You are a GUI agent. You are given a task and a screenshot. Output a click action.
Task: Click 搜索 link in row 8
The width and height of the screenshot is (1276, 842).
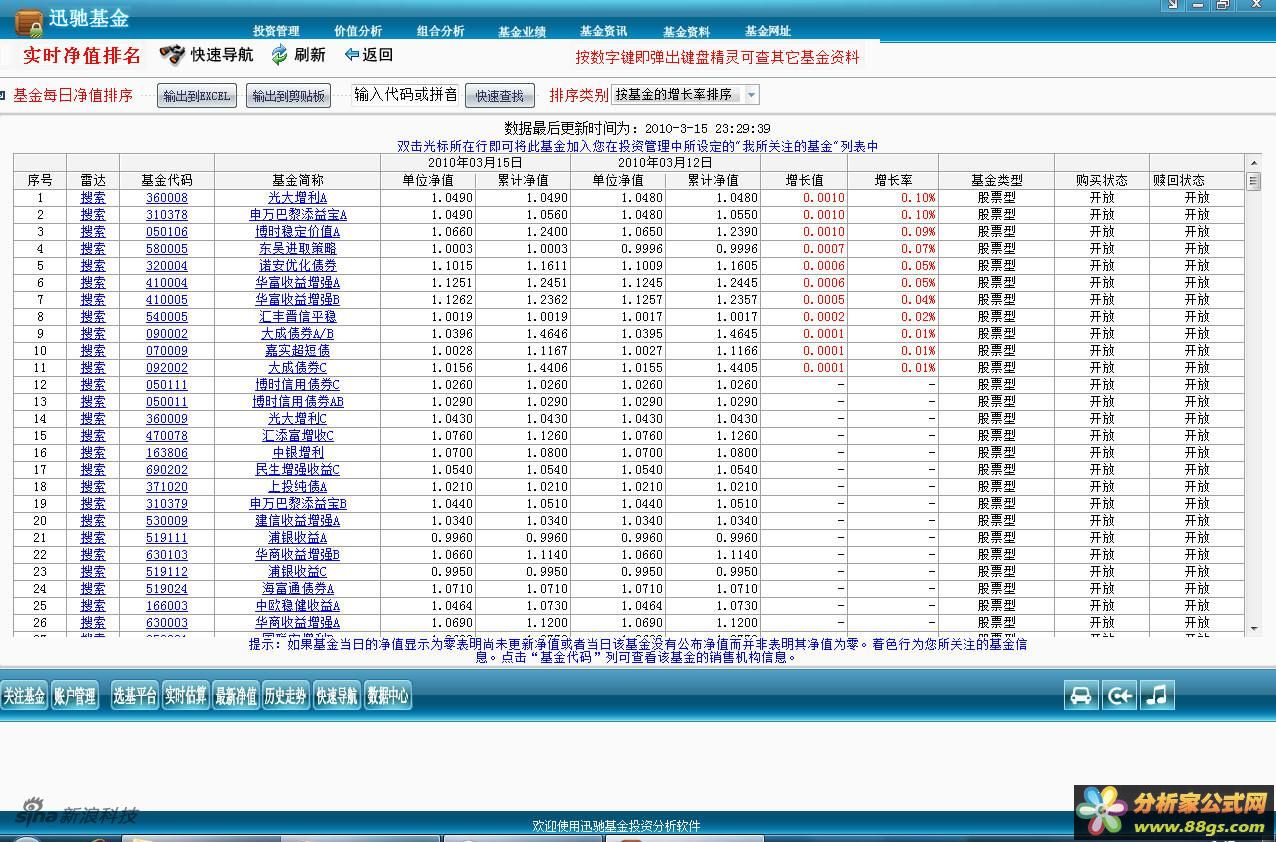[93, 317]
